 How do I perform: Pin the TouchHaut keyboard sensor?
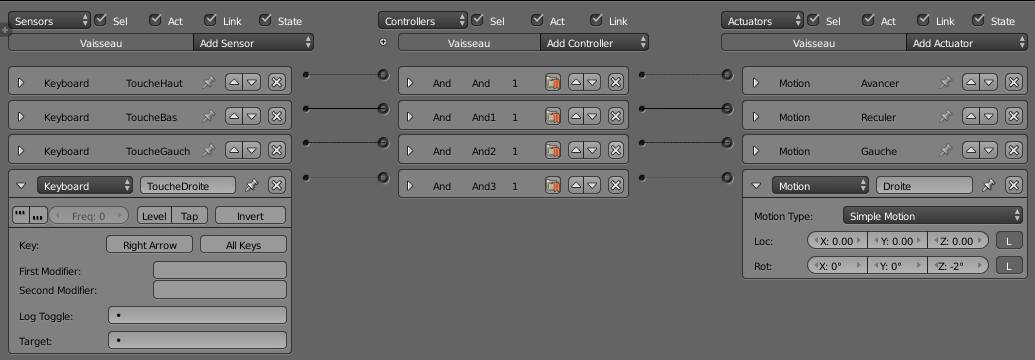[x=209, y=83]
